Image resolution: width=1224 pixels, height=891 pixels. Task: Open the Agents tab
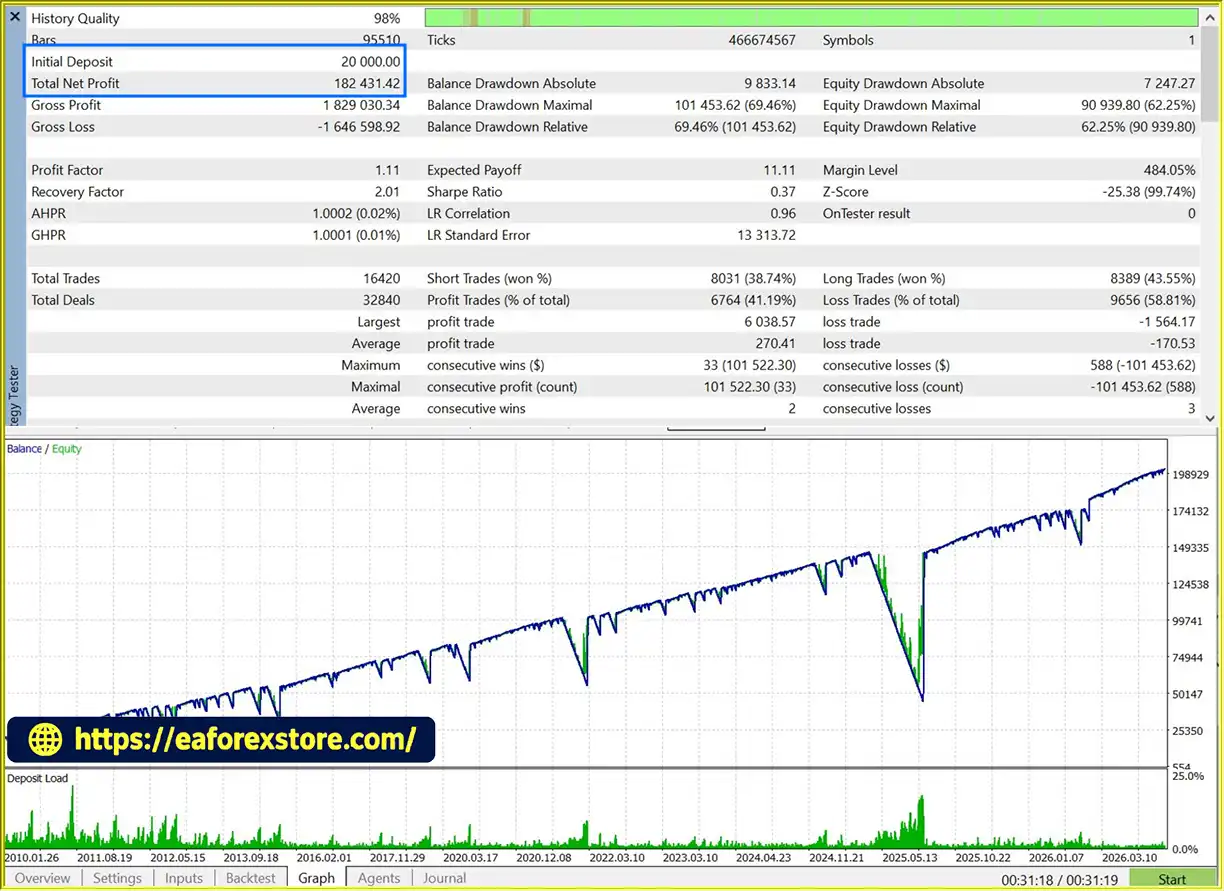(x=379, y=878)
